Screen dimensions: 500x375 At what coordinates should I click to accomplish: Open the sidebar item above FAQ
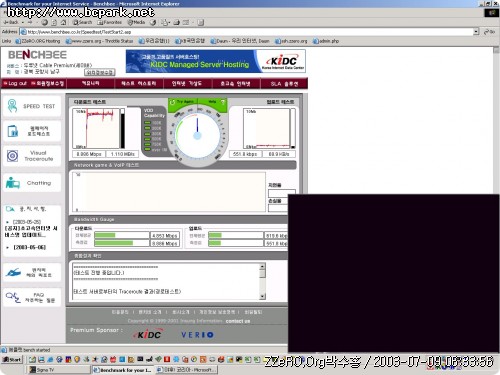click(32, 272)
